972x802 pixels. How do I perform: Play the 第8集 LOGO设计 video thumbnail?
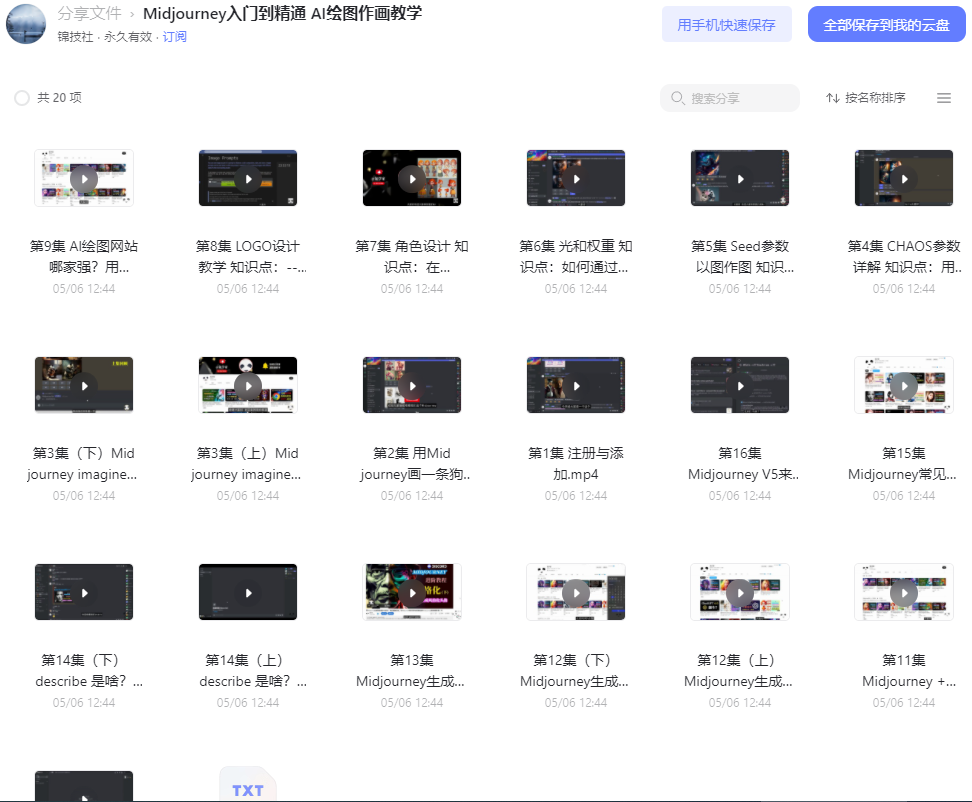tap(248, 178)
